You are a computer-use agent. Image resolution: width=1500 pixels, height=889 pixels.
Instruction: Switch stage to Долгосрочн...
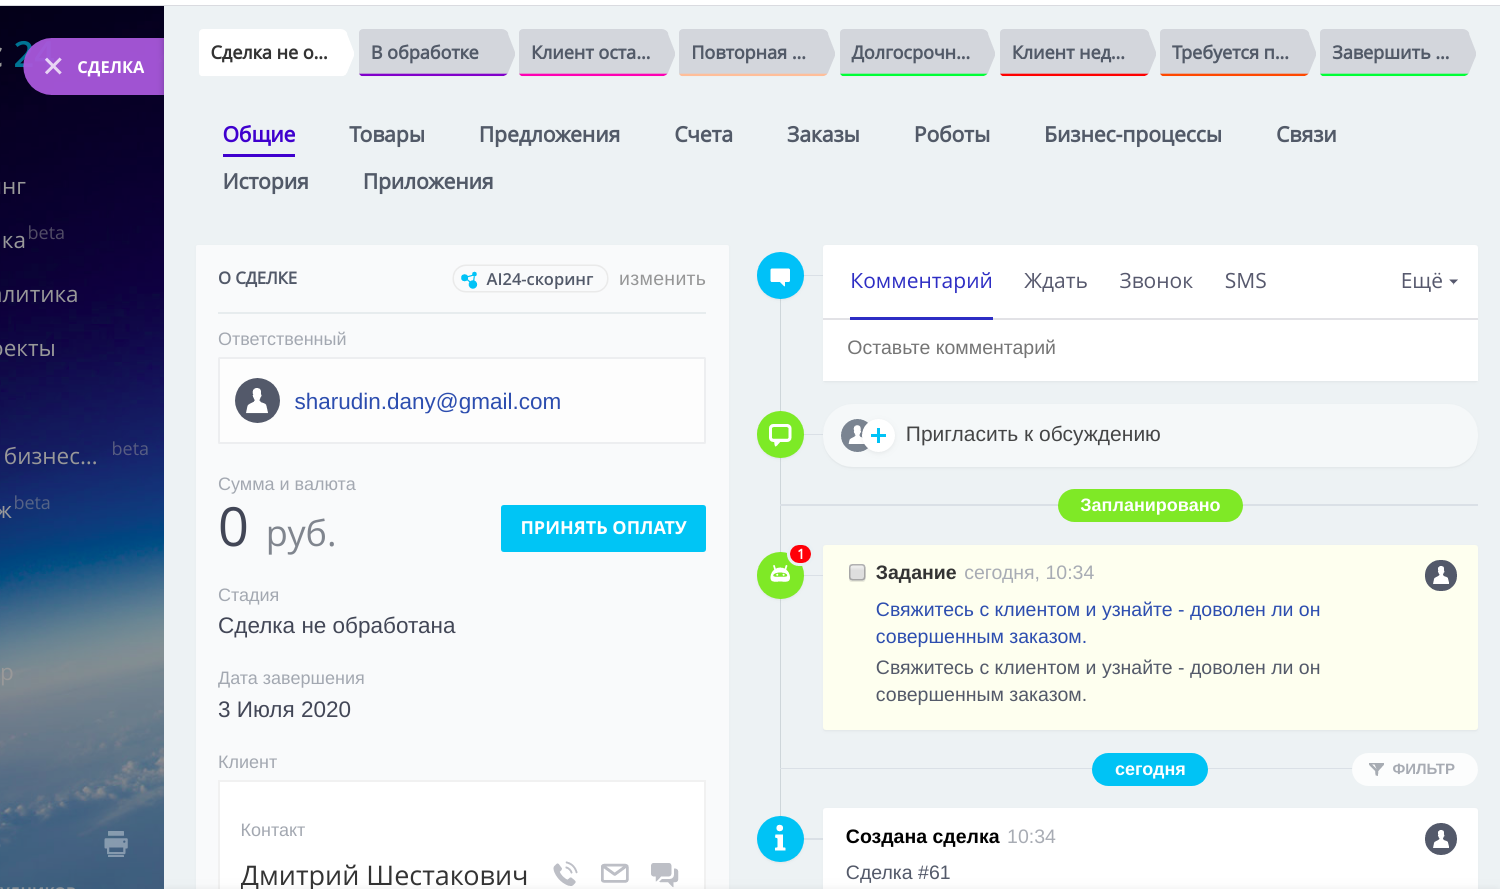coord(916,53)
